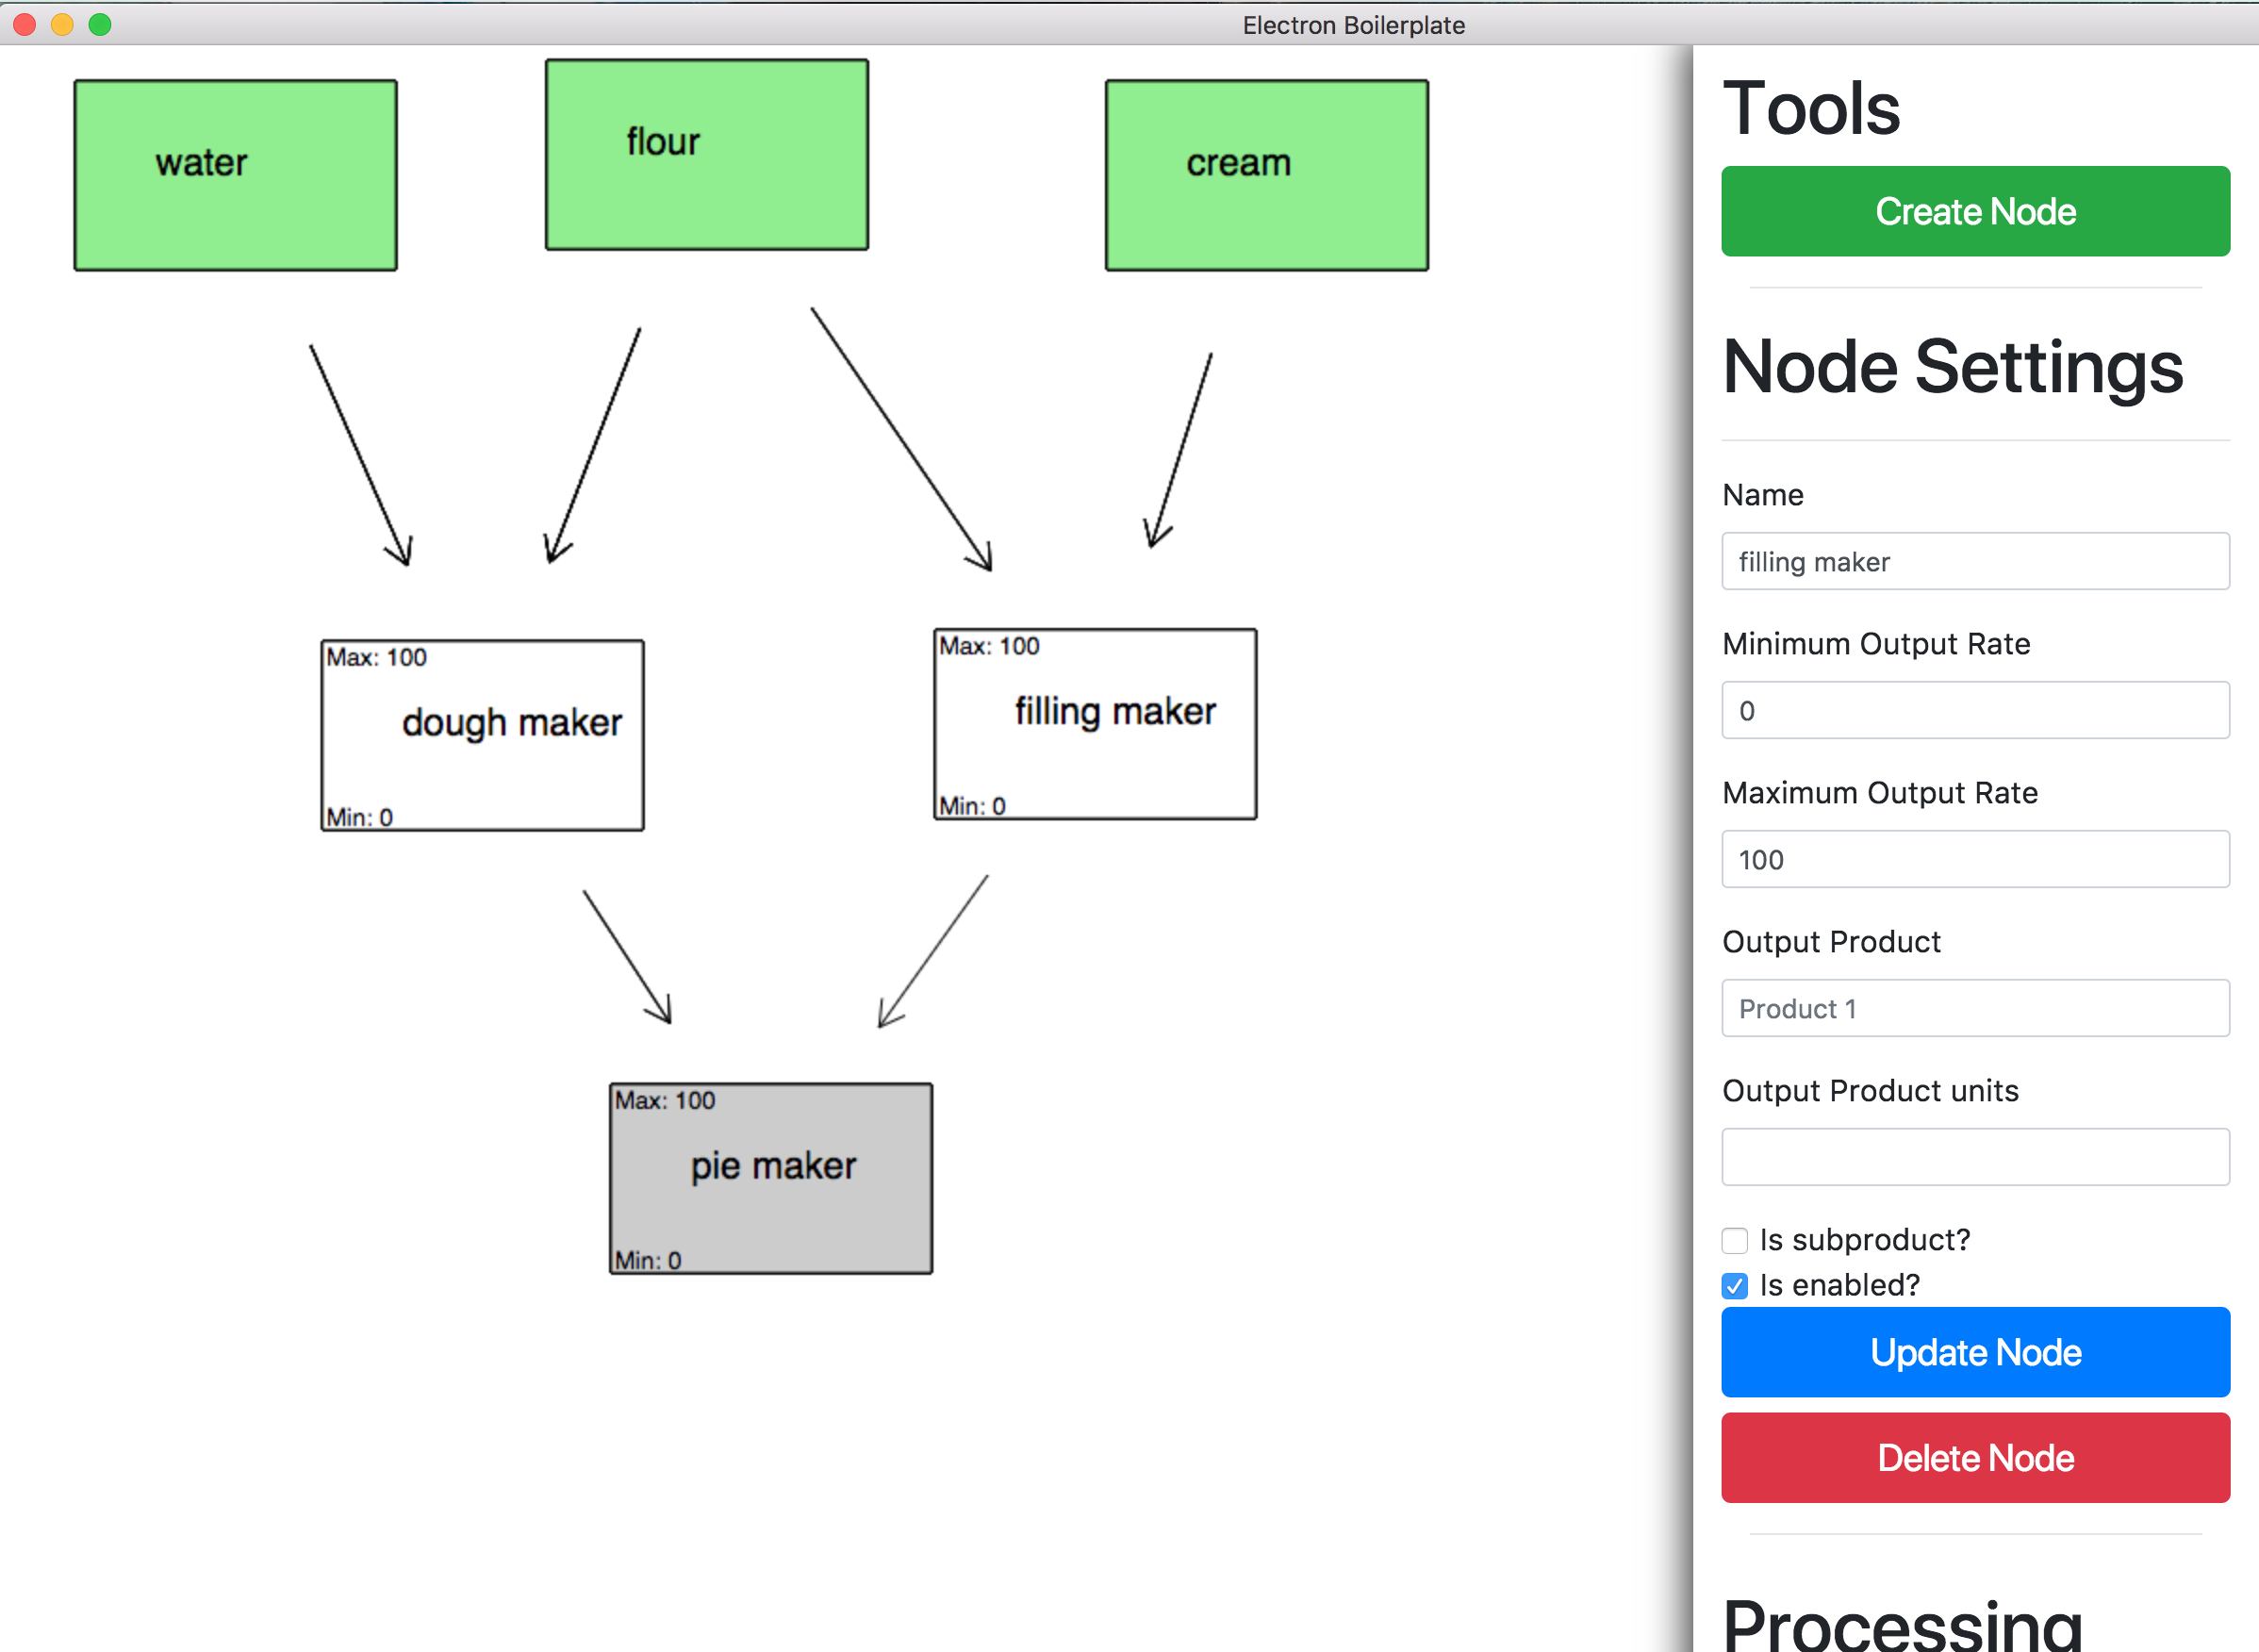Click the Output Product field
Viewport: 2259px width, 1652px height.
(1975, 1008)
